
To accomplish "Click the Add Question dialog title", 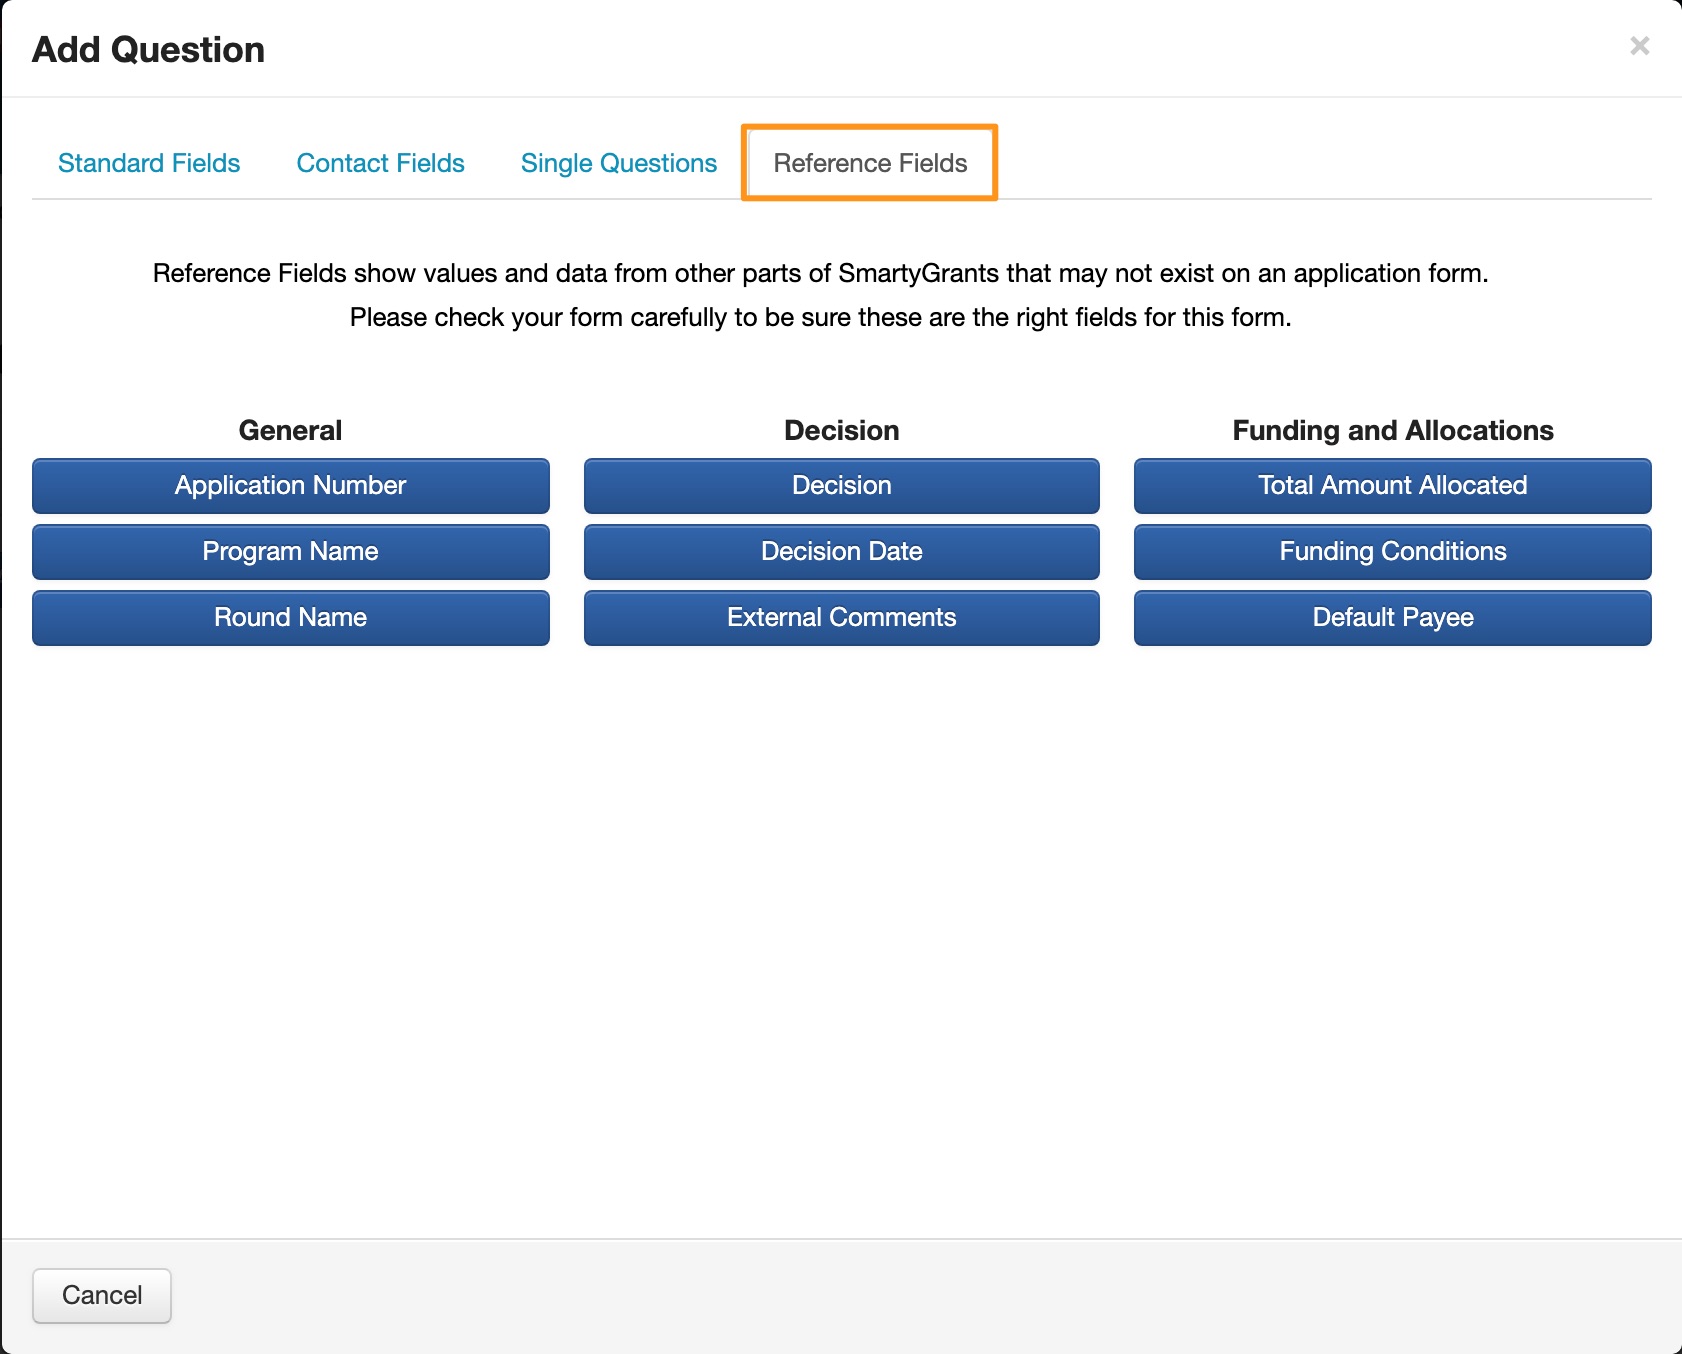I will (148, 50).
